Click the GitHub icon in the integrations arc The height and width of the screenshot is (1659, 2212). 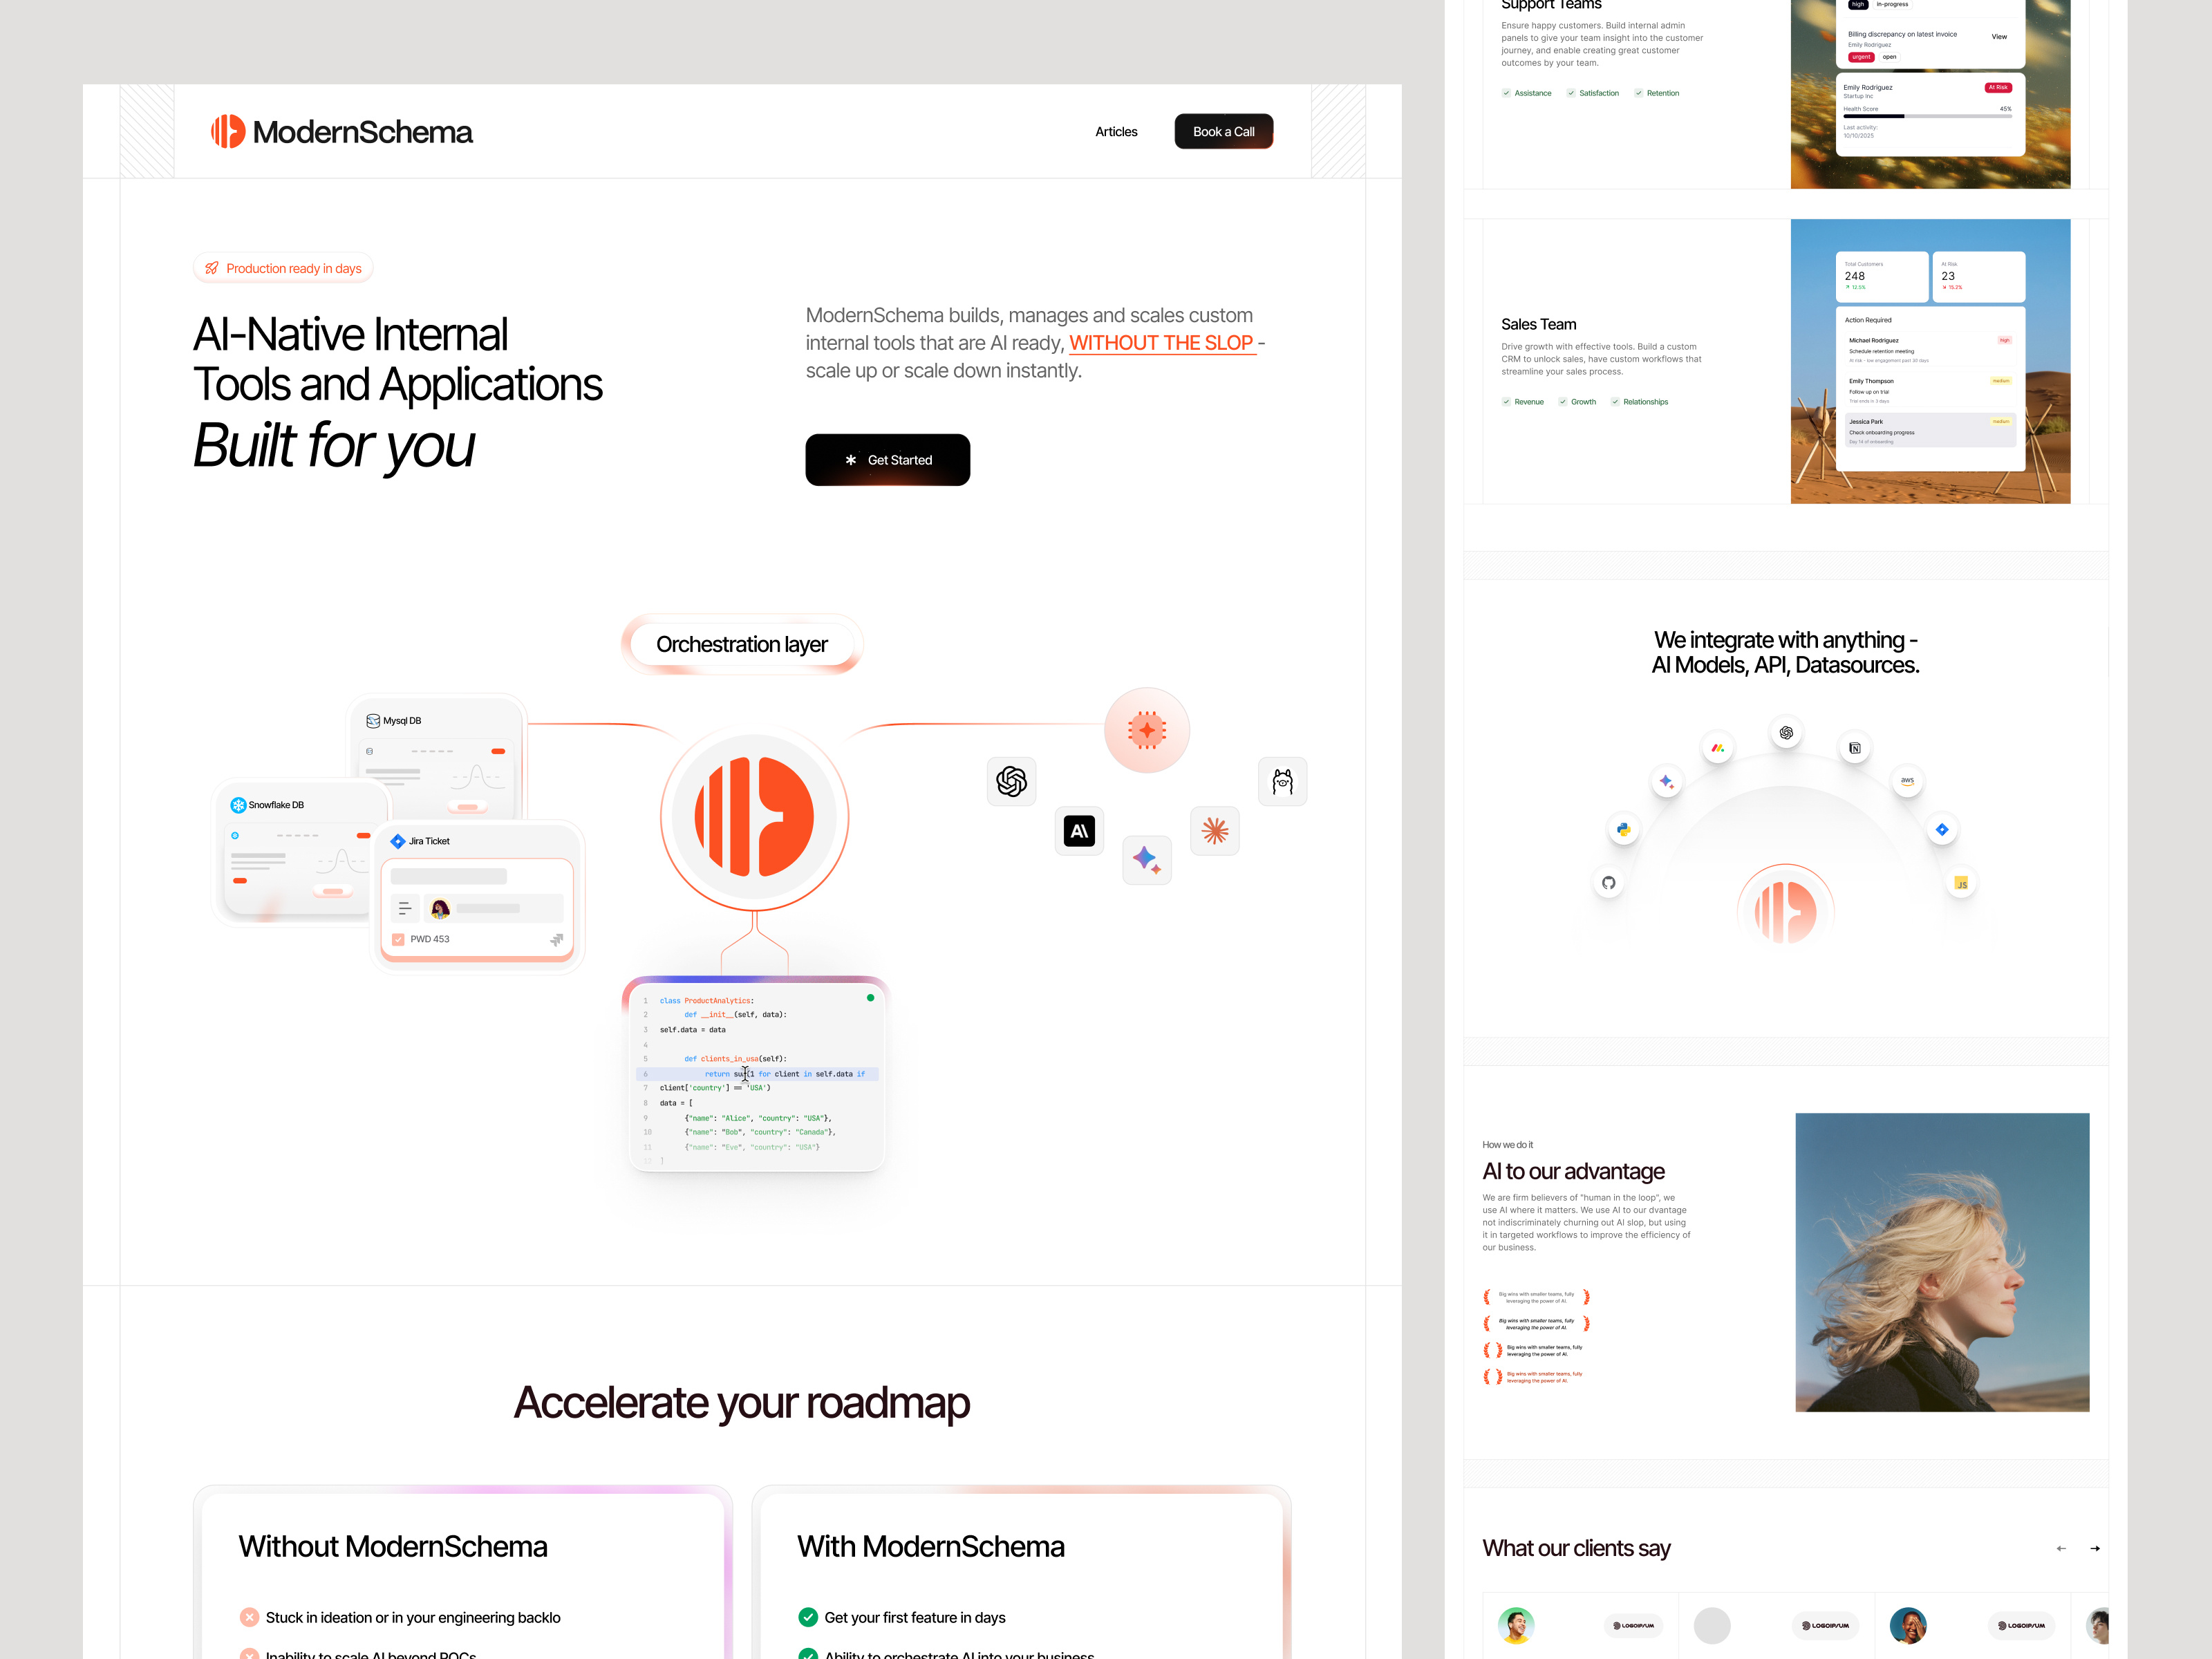(x=1608, y=882)
